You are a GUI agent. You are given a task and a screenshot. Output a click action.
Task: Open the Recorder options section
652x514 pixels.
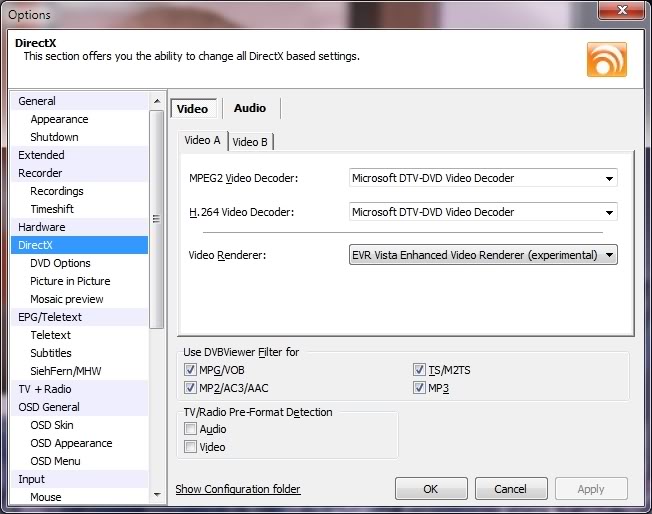tap(79, 173)
